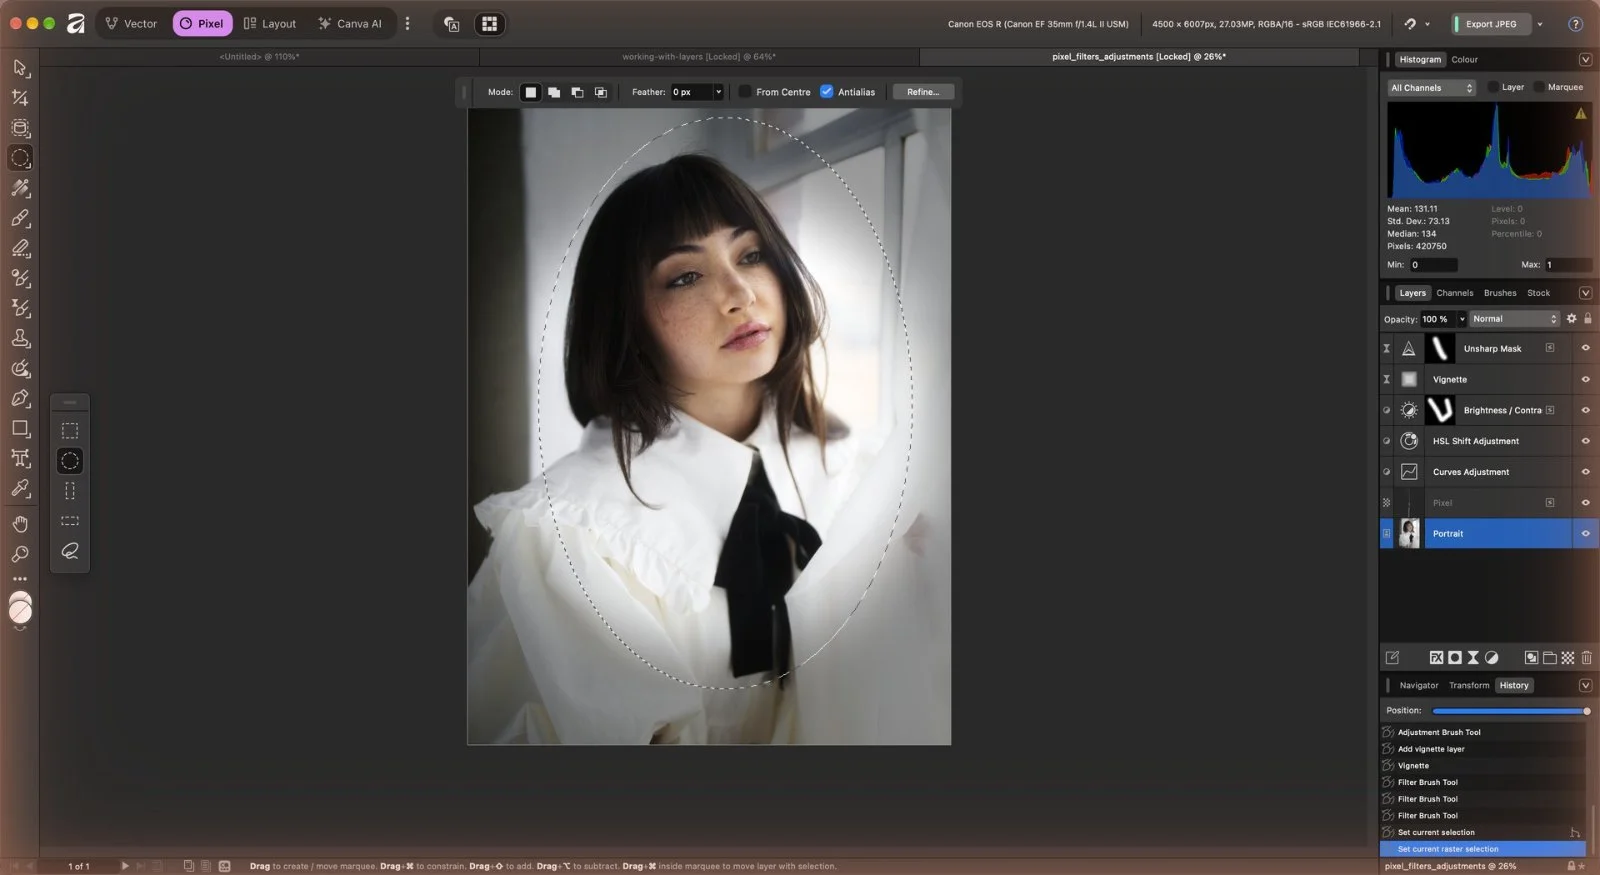Choose Rectangular Marquee in the flyout

70,431
